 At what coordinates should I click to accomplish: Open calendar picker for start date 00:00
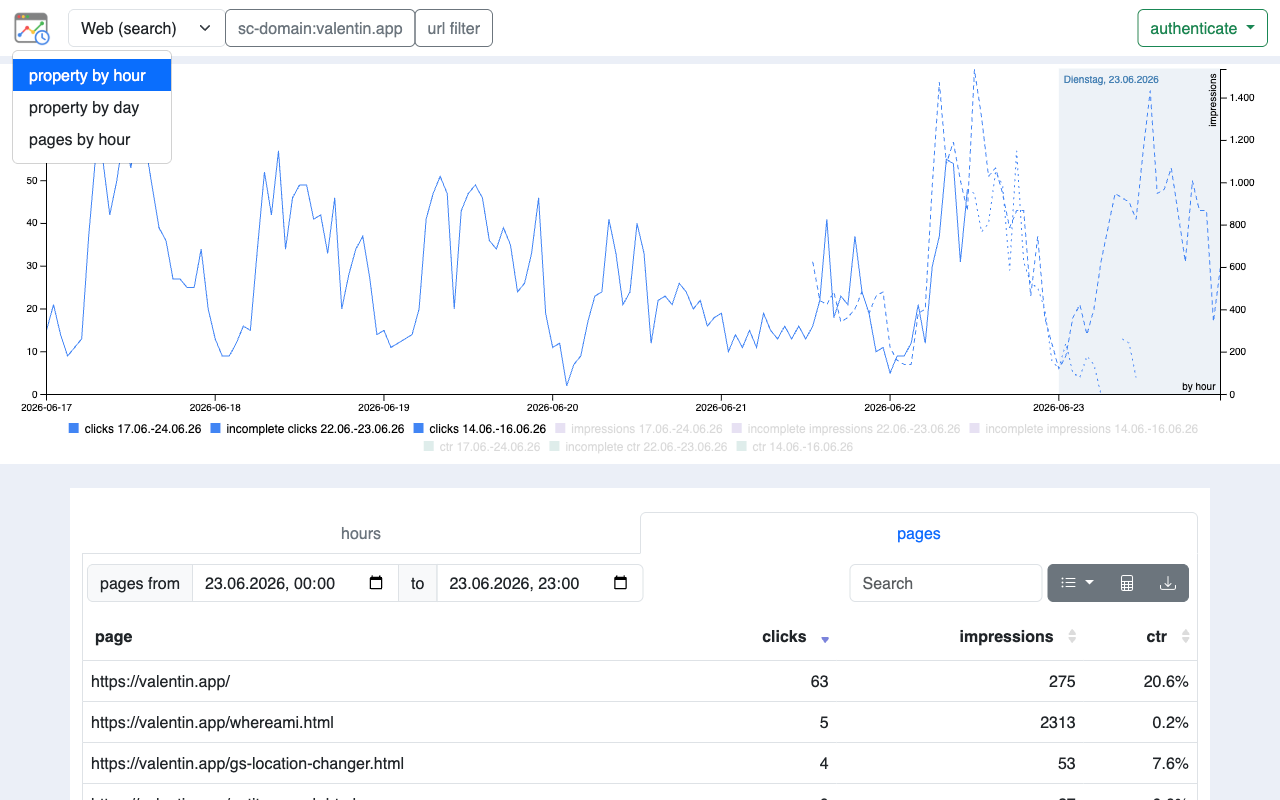click(x=376, y=583)
